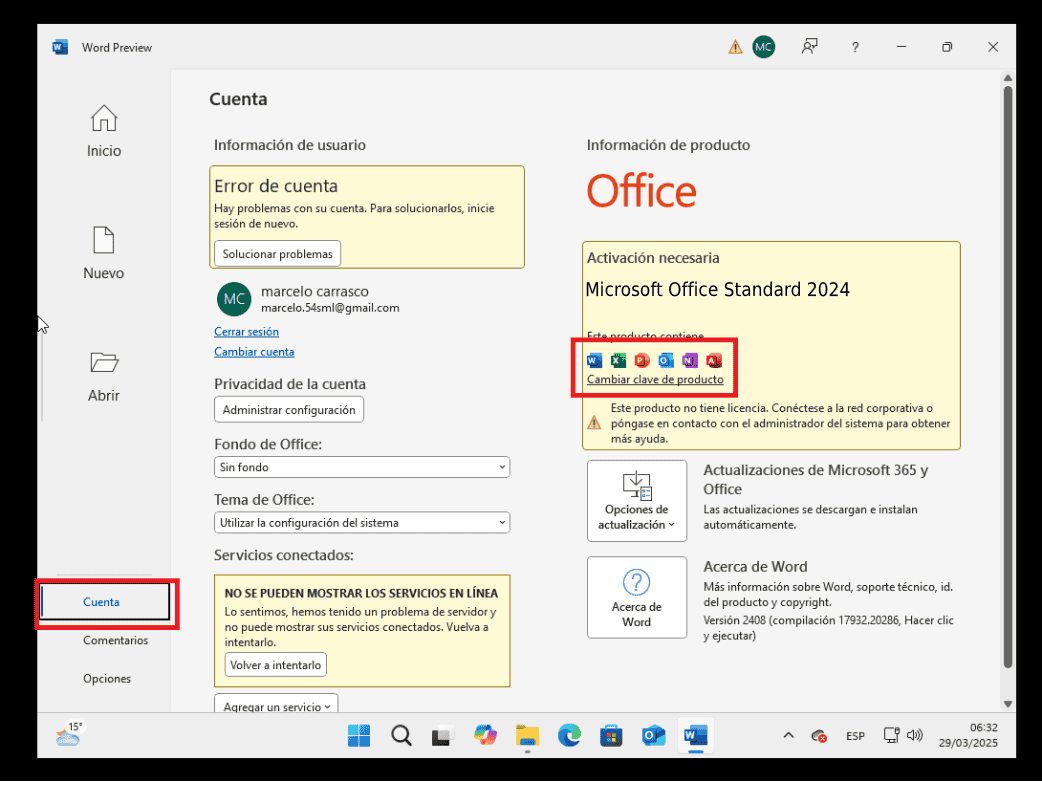Open the Abrir section
Viewport: 1042px width, 791px height.
[x=104, y=375]
